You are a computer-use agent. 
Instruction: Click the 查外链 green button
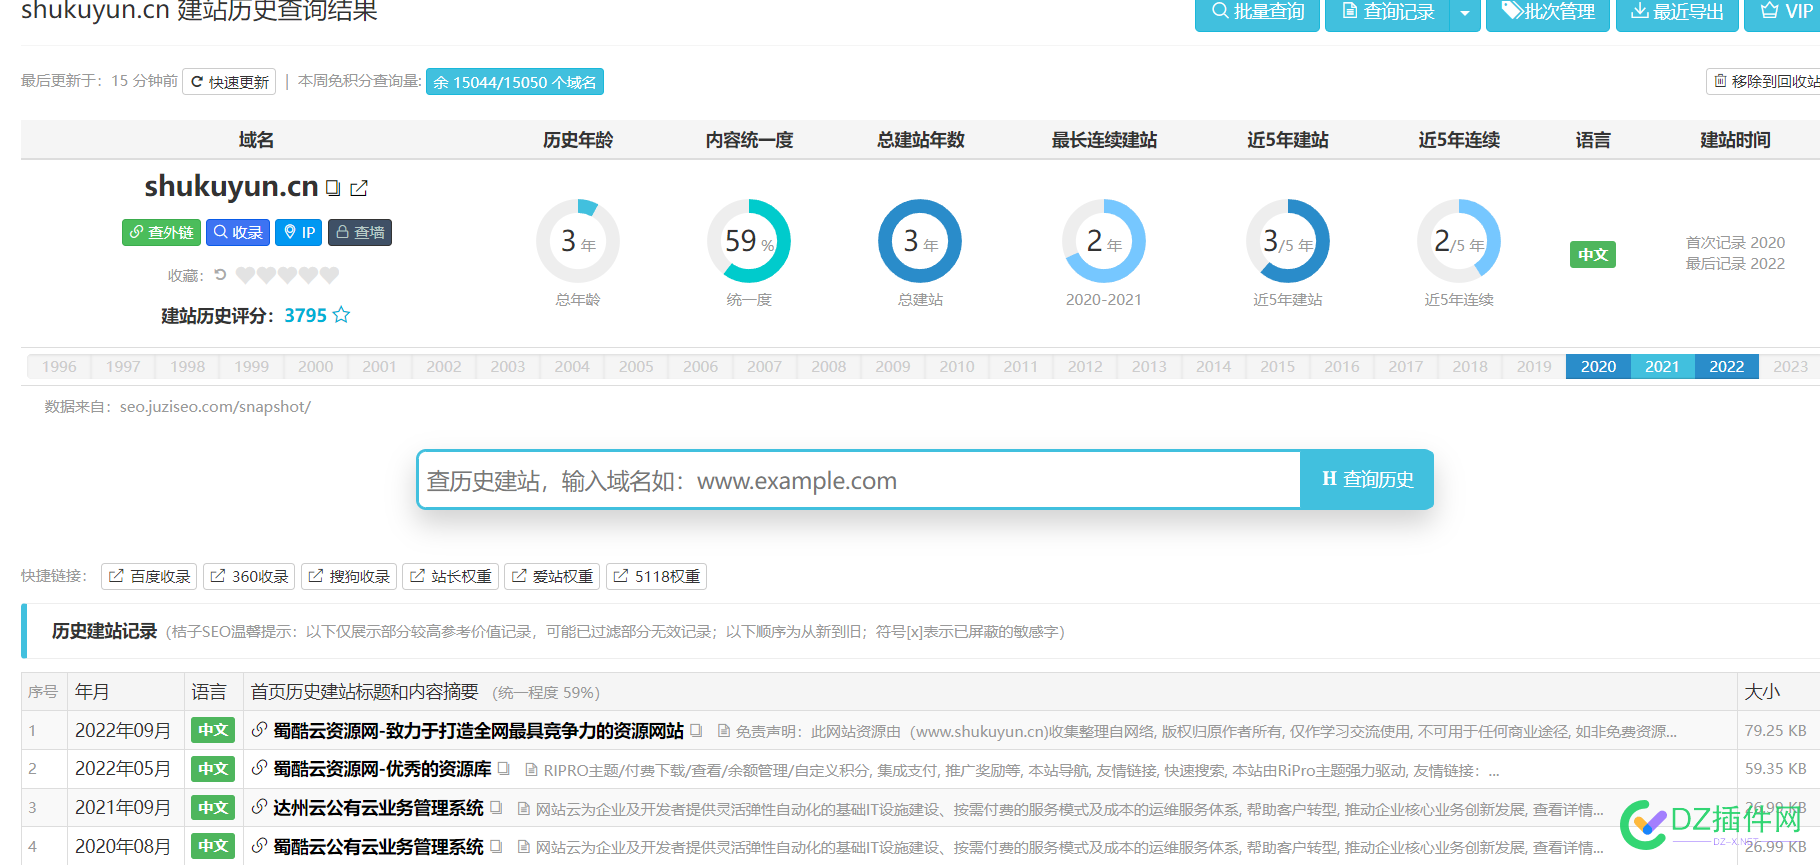pyautogui.click(x=161, y=232)
